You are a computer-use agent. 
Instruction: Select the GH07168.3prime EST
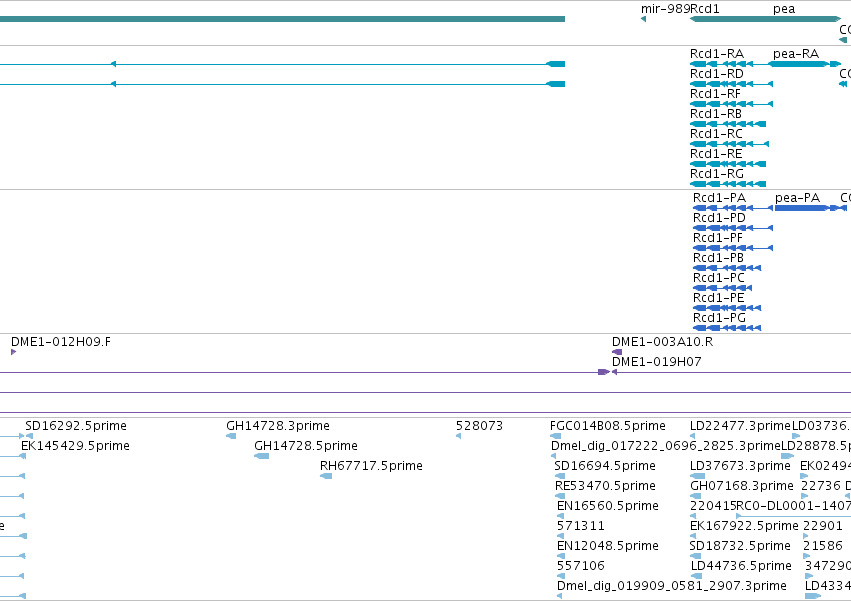[742, 486]
